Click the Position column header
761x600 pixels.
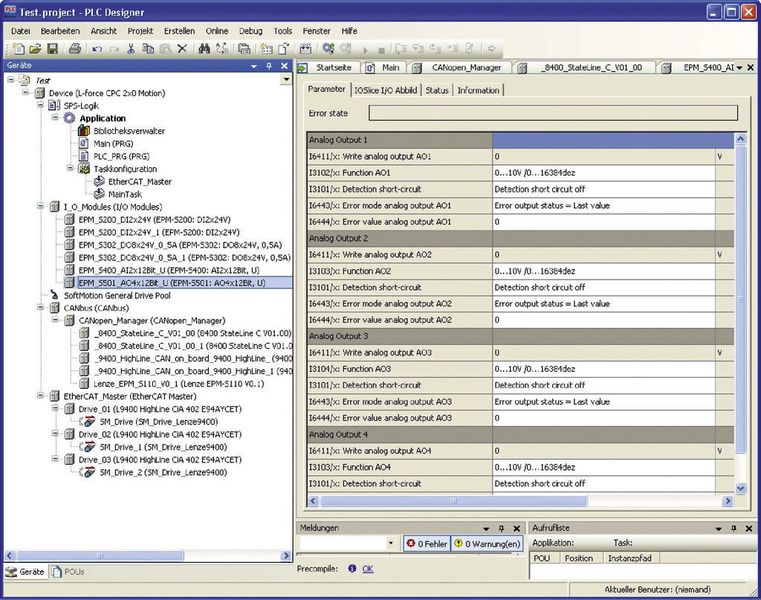pyautogui.click(x=579, y=558)
